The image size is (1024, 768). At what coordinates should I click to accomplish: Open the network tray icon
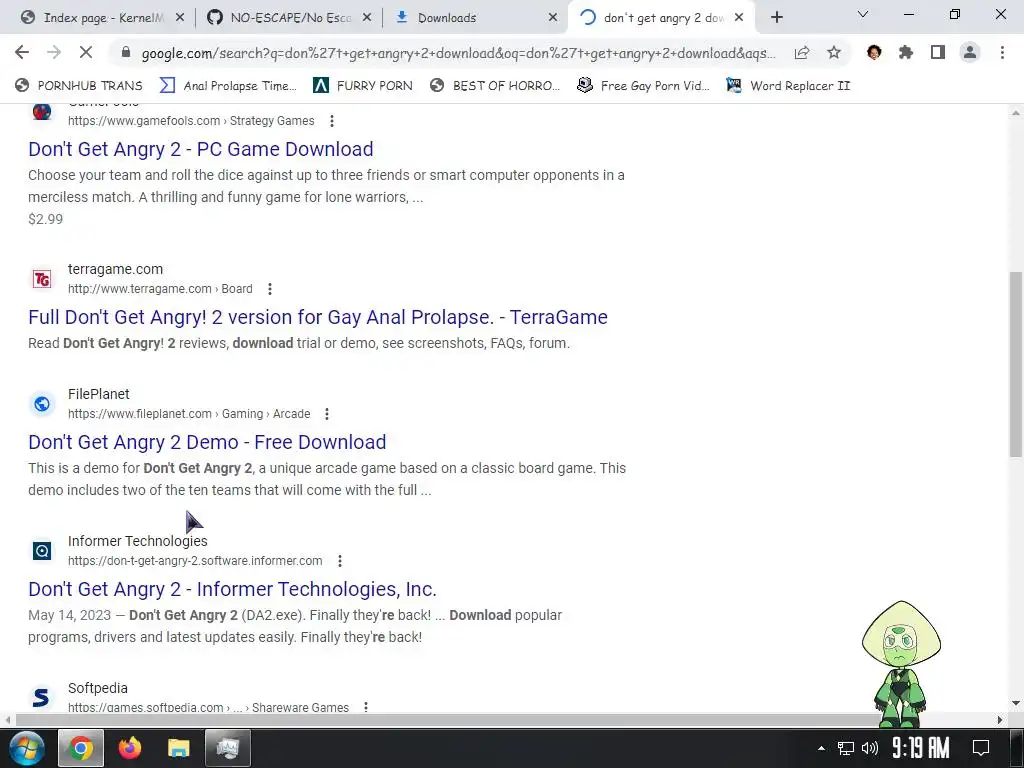[846, 748]
